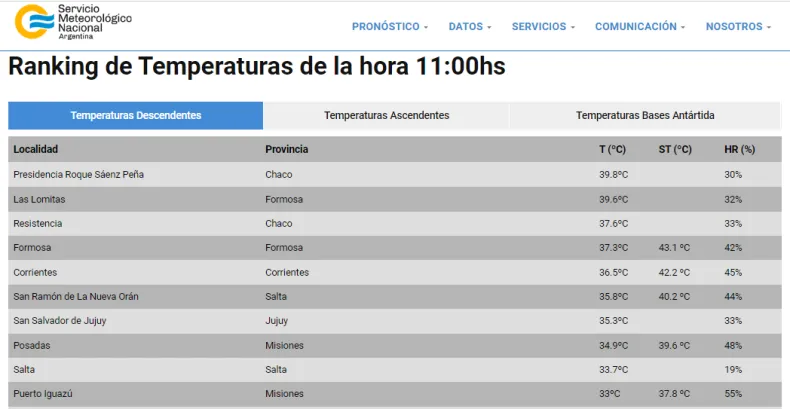The height and width of the screenshot is (409, 790).
Task: Click the Servicio Meteorológico Nacional logo
Action: [73, 21]
